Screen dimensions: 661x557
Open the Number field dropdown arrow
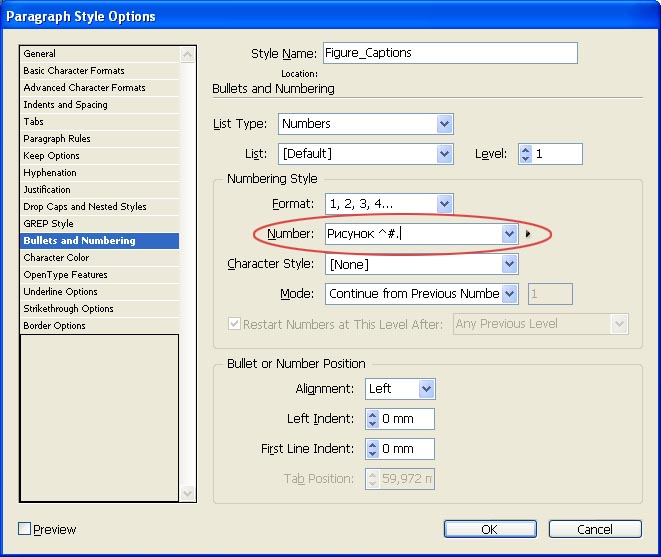pos(509,234)
